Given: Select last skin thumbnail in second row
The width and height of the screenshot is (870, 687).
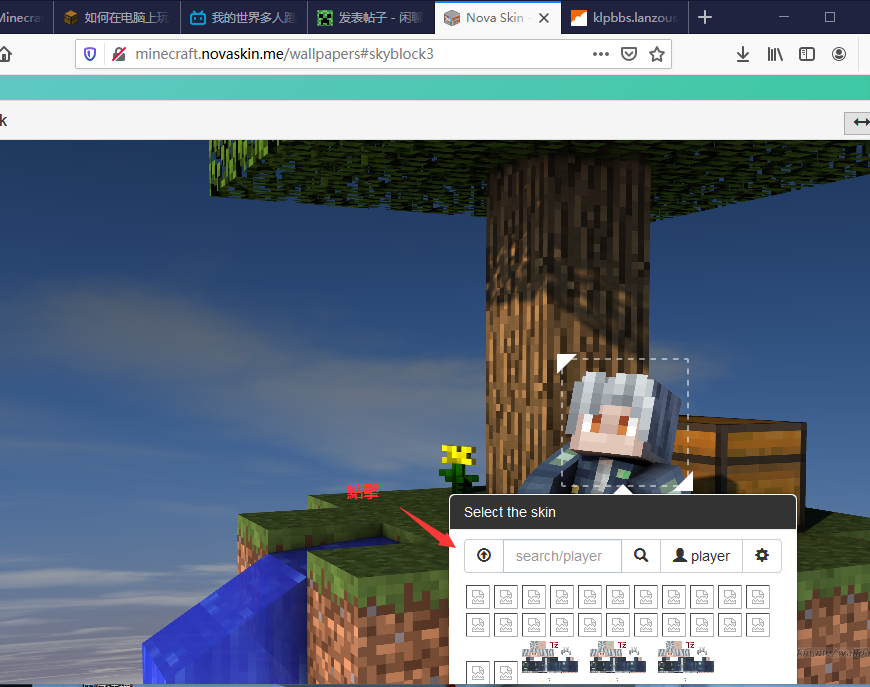Looking at the screenshot, I should 757,625.
